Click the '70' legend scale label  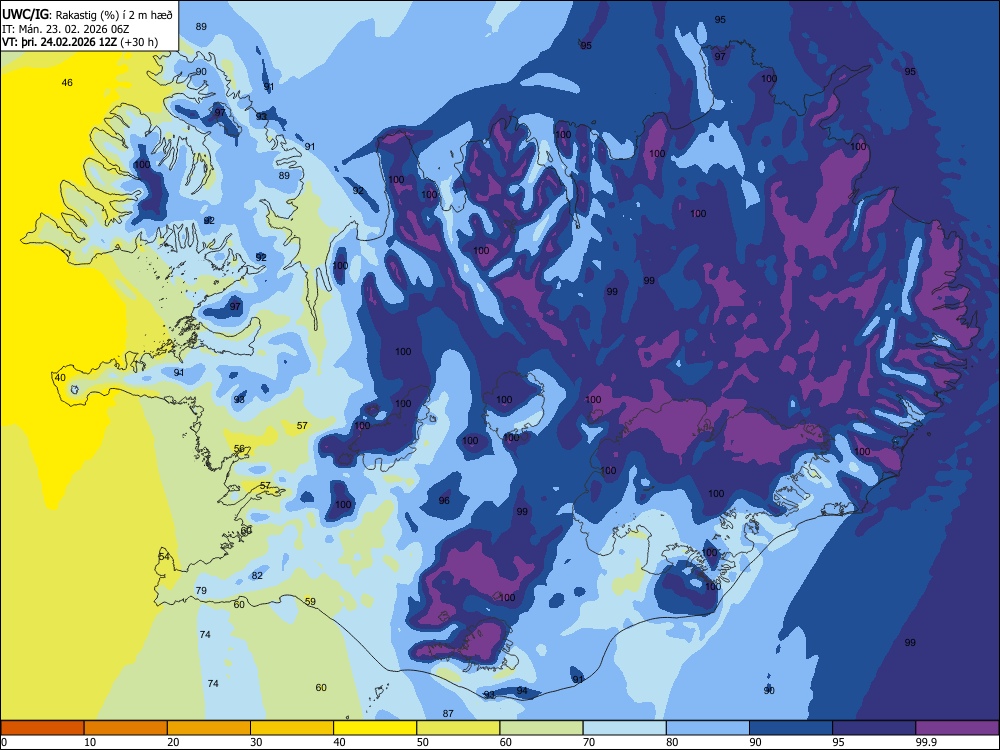coord(589,742)
